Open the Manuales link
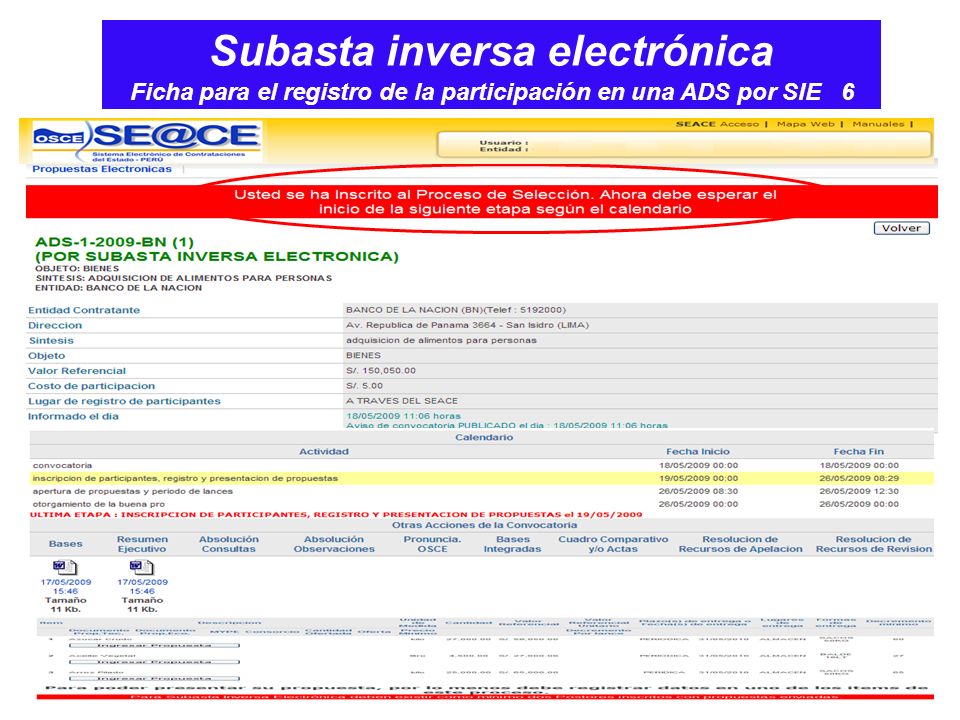This screenshot has height=720, width=960. click(878, 124)
